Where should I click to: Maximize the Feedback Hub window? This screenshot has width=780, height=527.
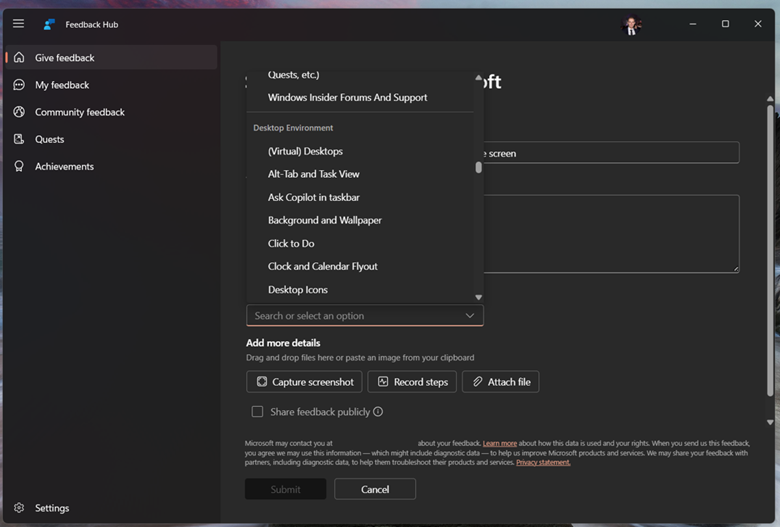725,24
